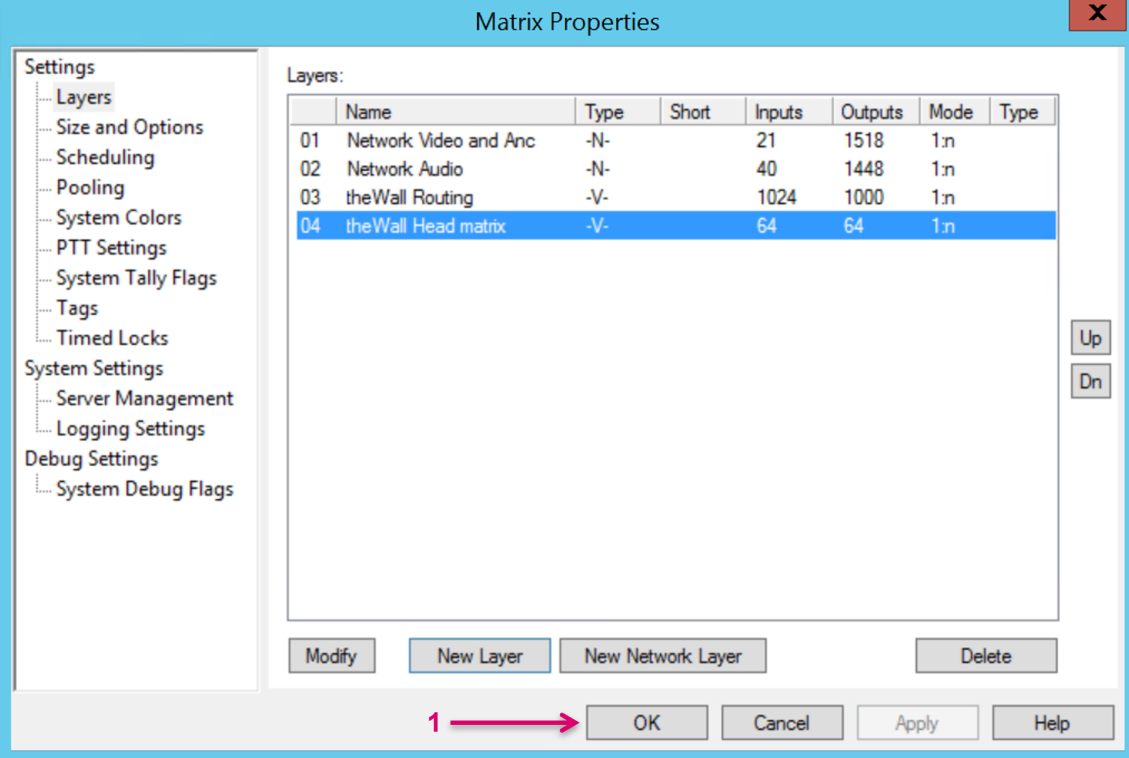Create a New Network Layer

click(662, 656)
